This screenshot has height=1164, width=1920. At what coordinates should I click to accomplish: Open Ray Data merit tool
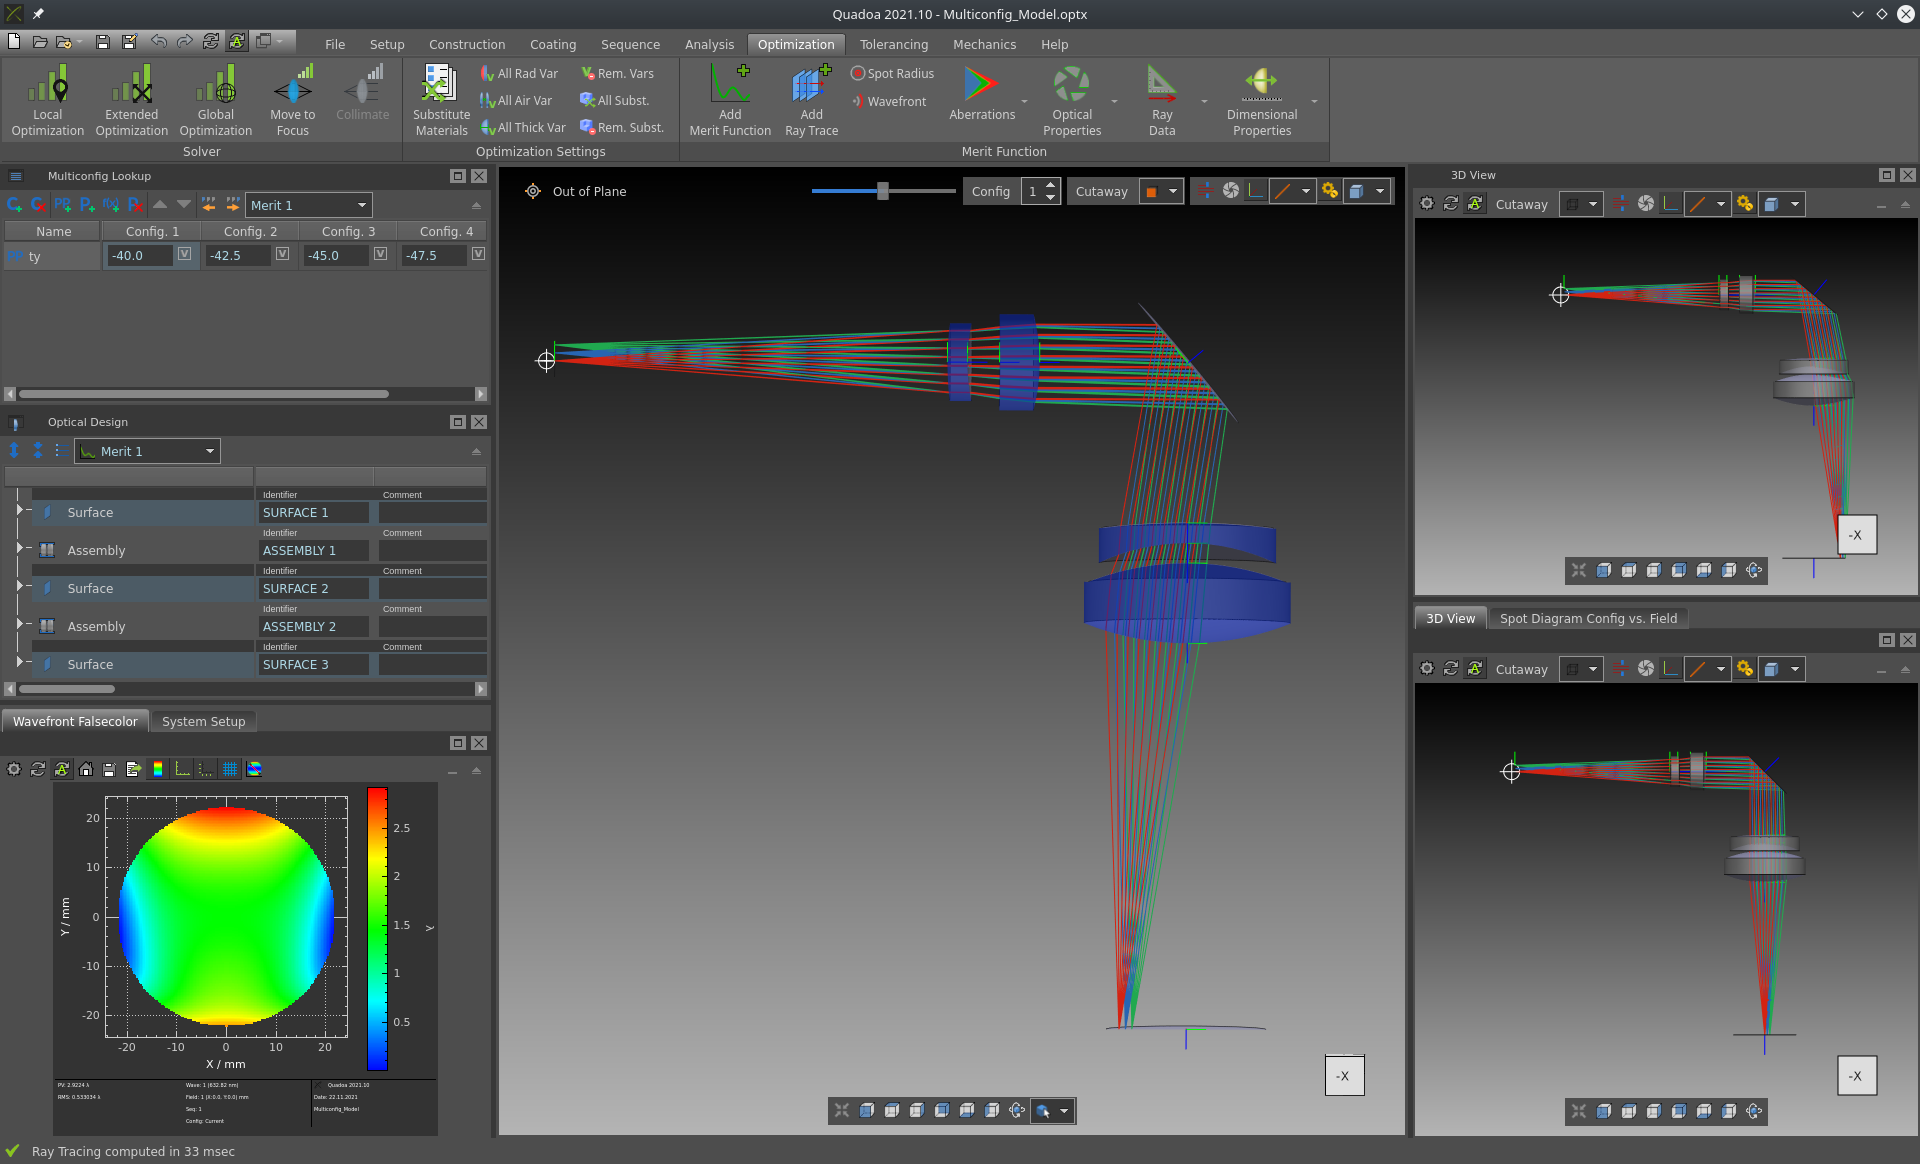(x=1162, y=100)
